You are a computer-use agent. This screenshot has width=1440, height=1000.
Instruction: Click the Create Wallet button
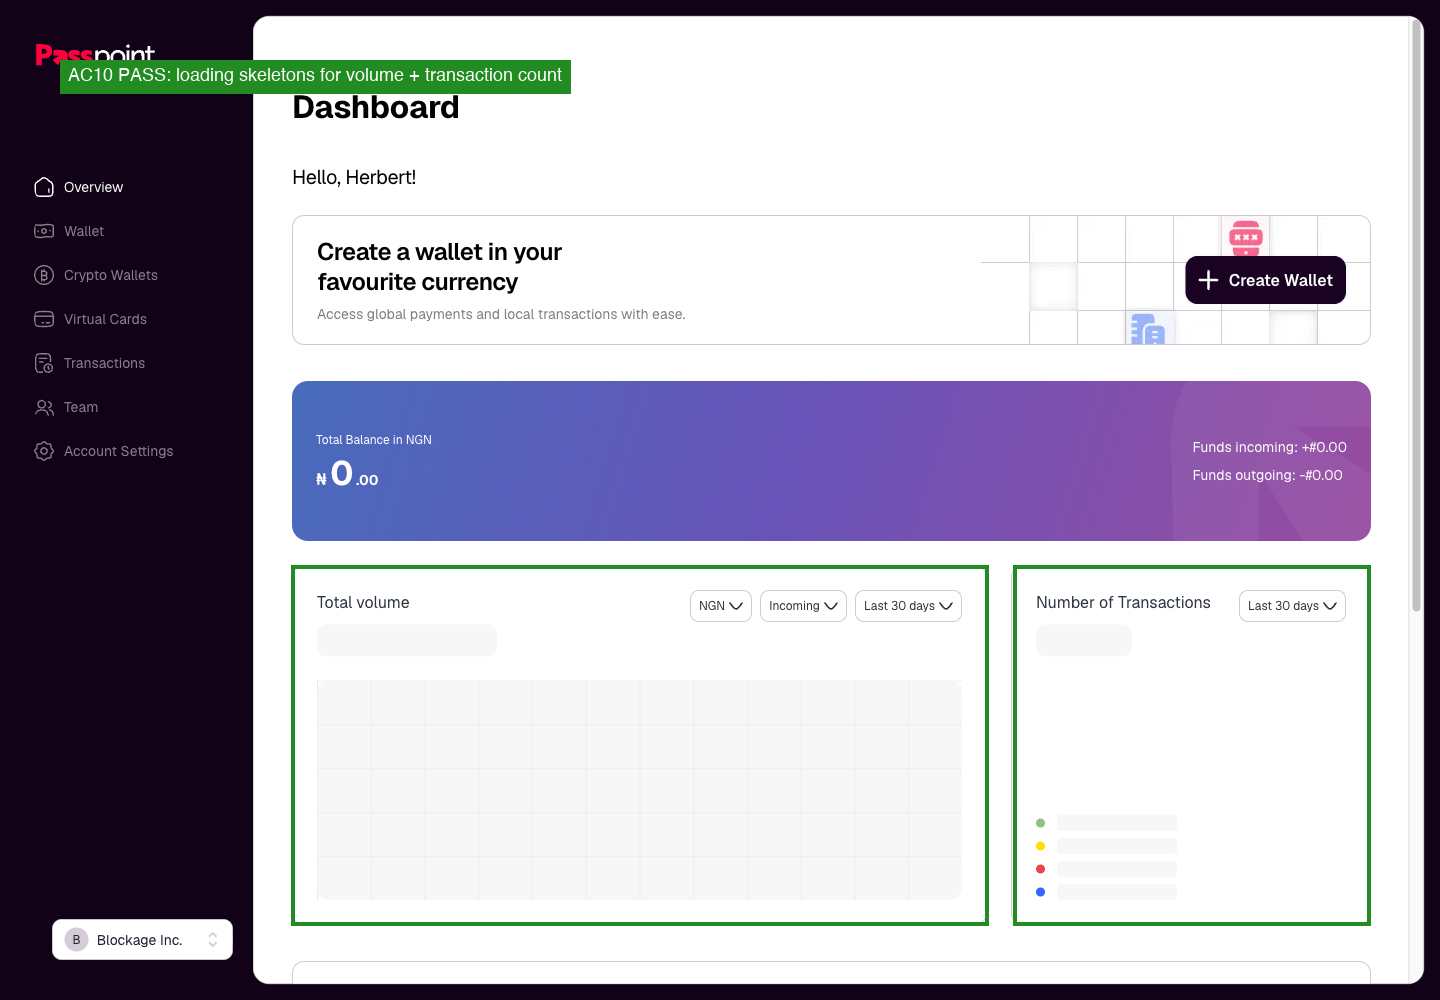pos(1265,280)
